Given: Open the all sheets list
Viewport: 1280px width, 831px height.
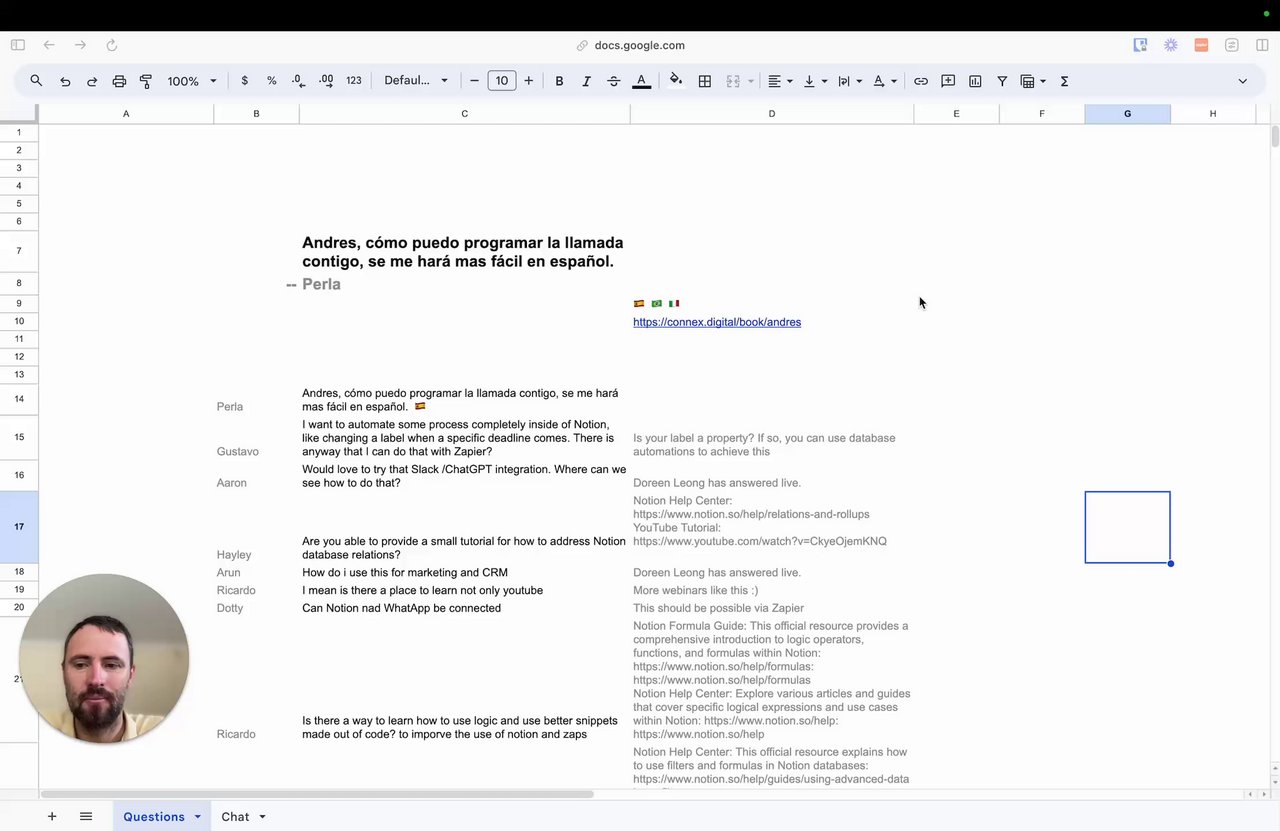Looking at the screenshot, I should coord(86,817).
